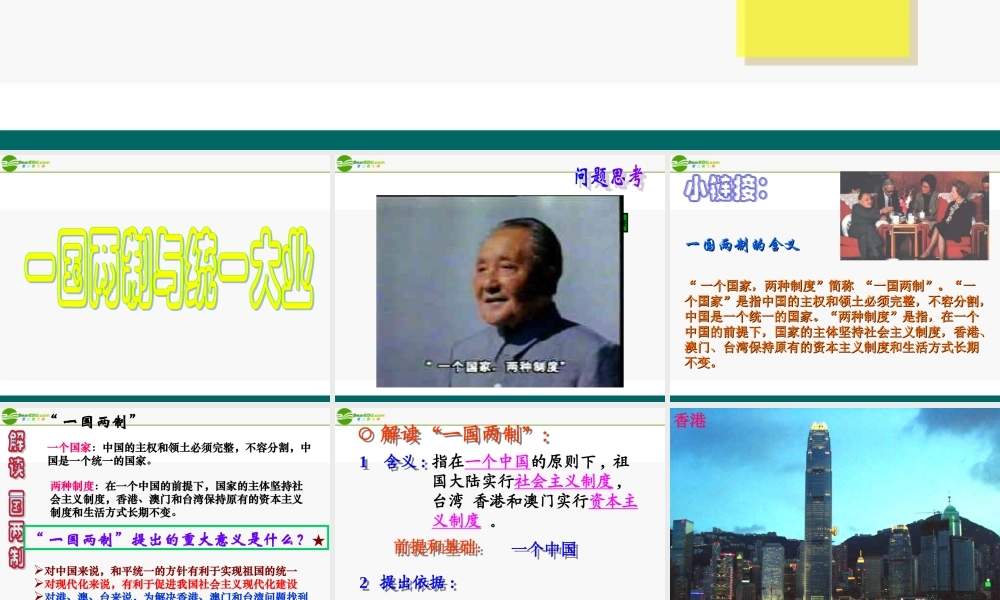Click the red star after the green-boxed question
The width and height of the screenshot is (1000, 600).
318,541
